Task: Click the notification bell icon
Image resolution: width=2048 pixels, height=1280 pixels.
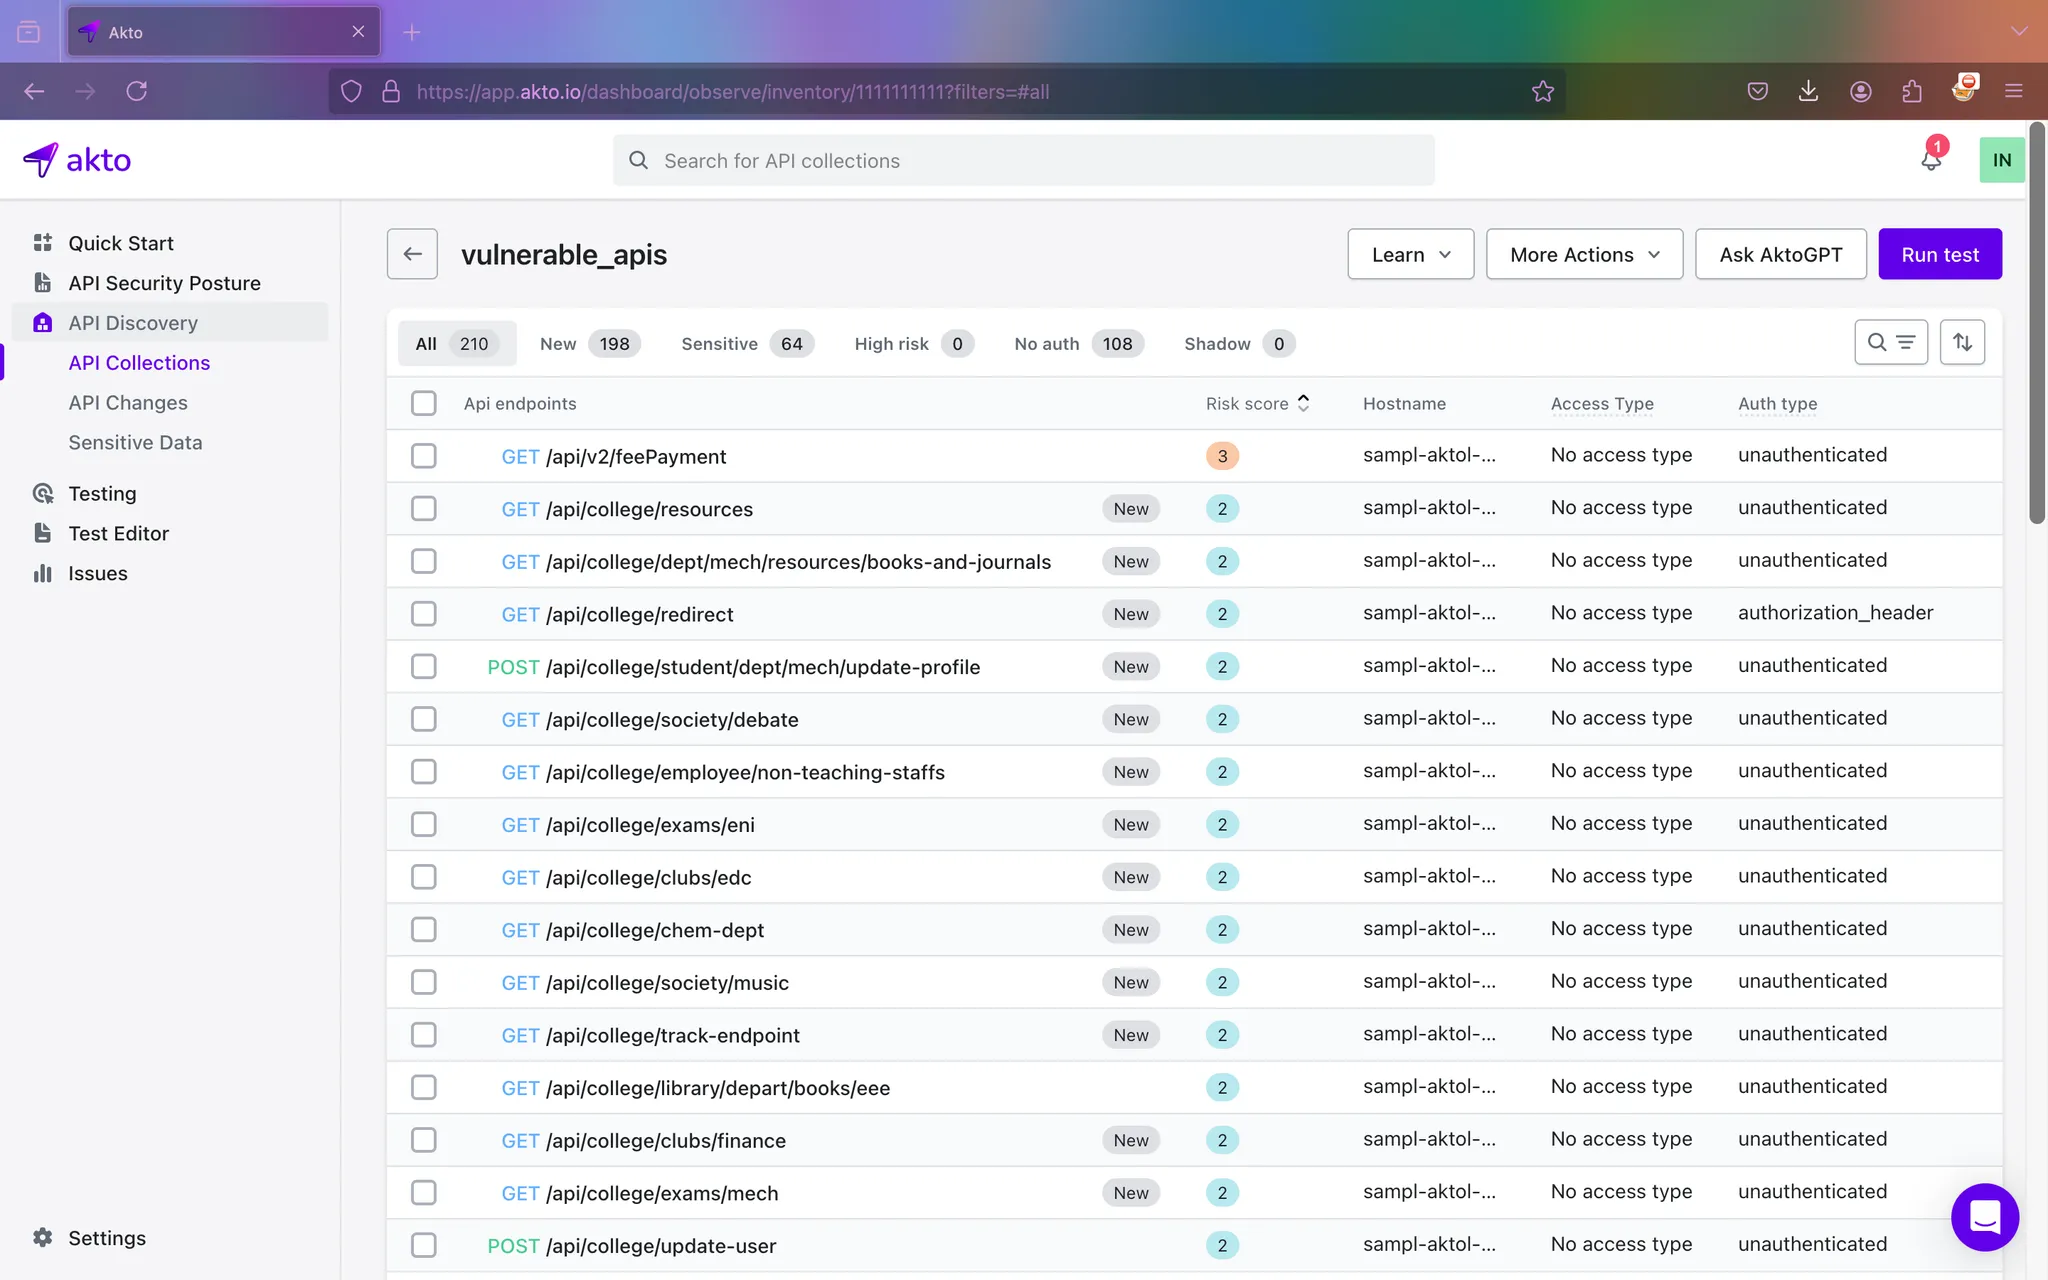Action: coord(1932,159)
